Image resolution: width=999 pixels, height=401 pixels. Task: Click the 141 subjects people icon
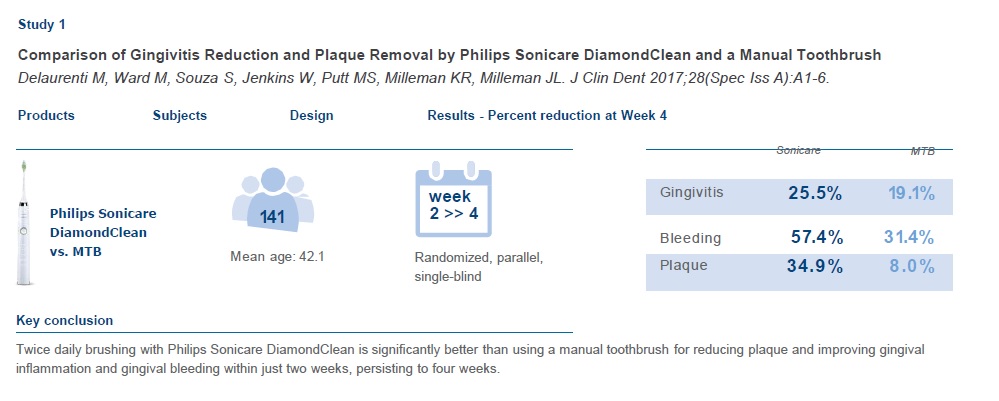[273, 200]
